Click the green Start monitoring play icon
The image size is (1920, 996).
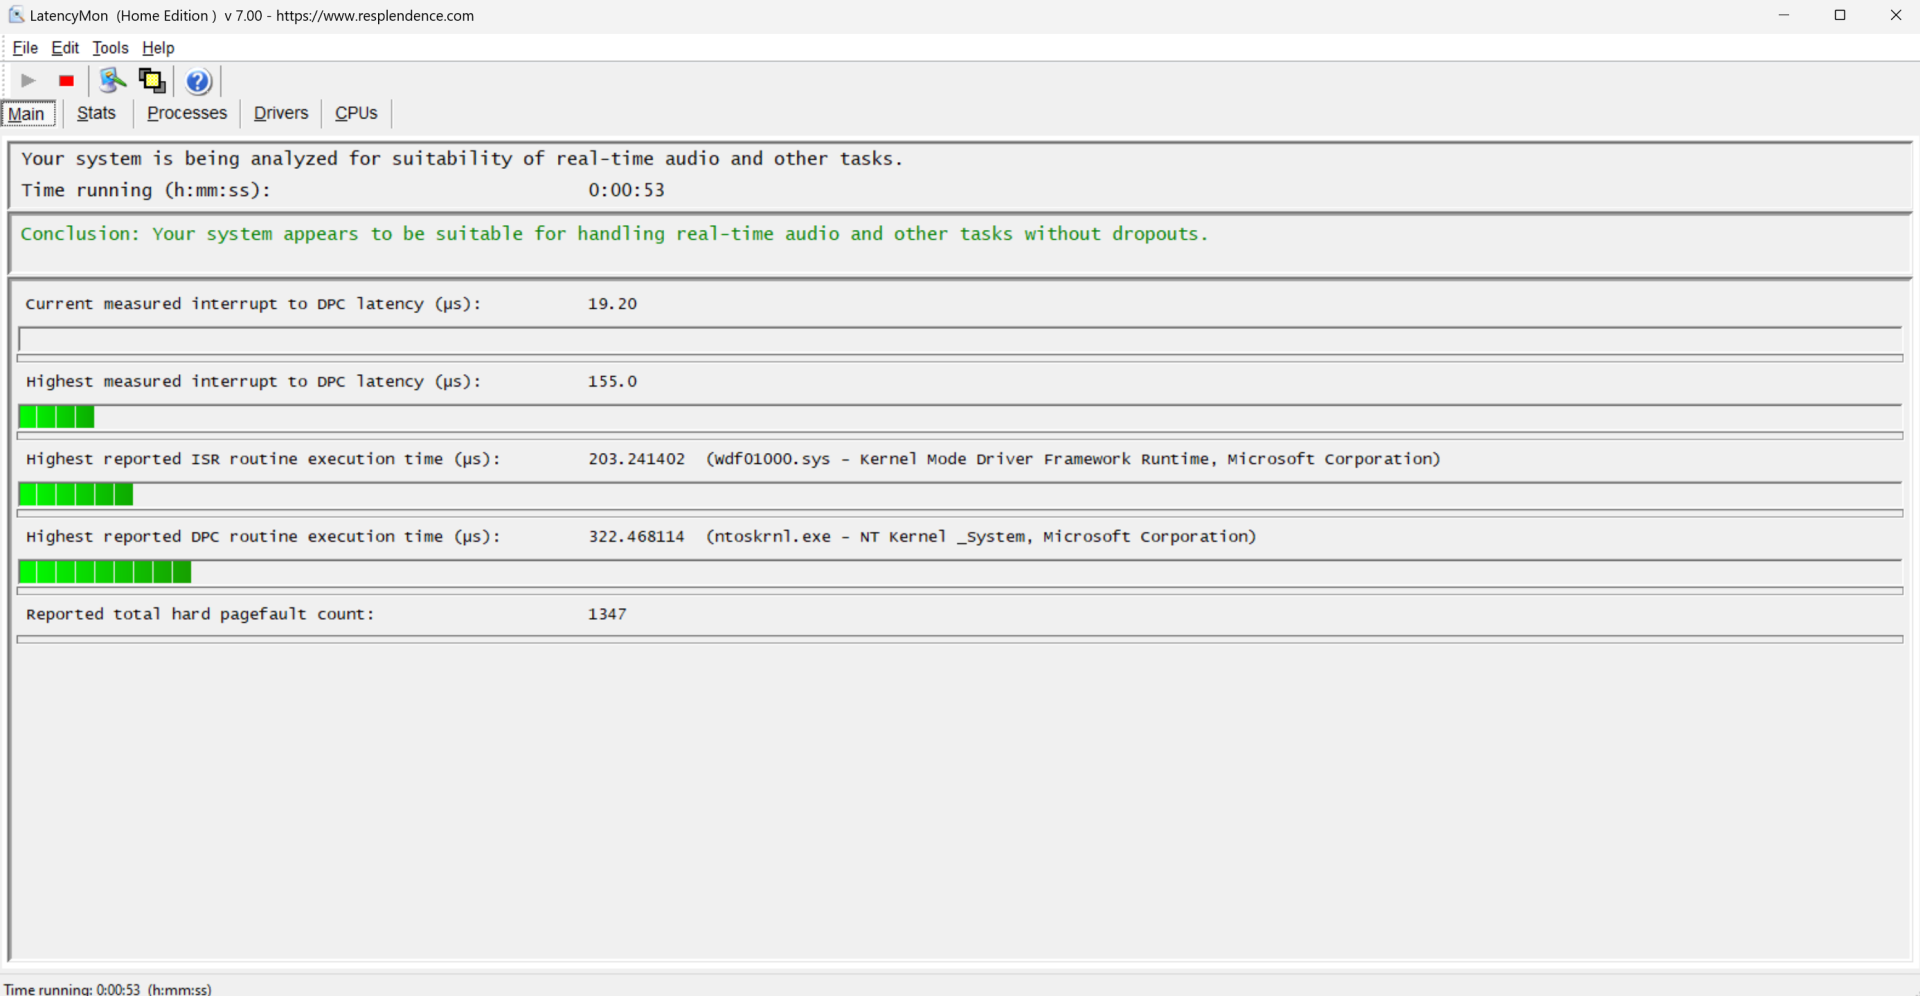click(28, 81)
